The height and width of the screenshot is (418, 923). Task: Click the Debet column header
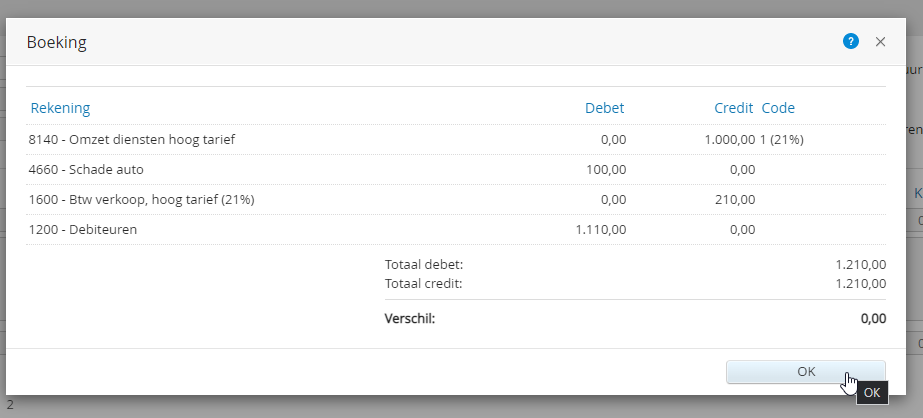[x=605, y=108]
